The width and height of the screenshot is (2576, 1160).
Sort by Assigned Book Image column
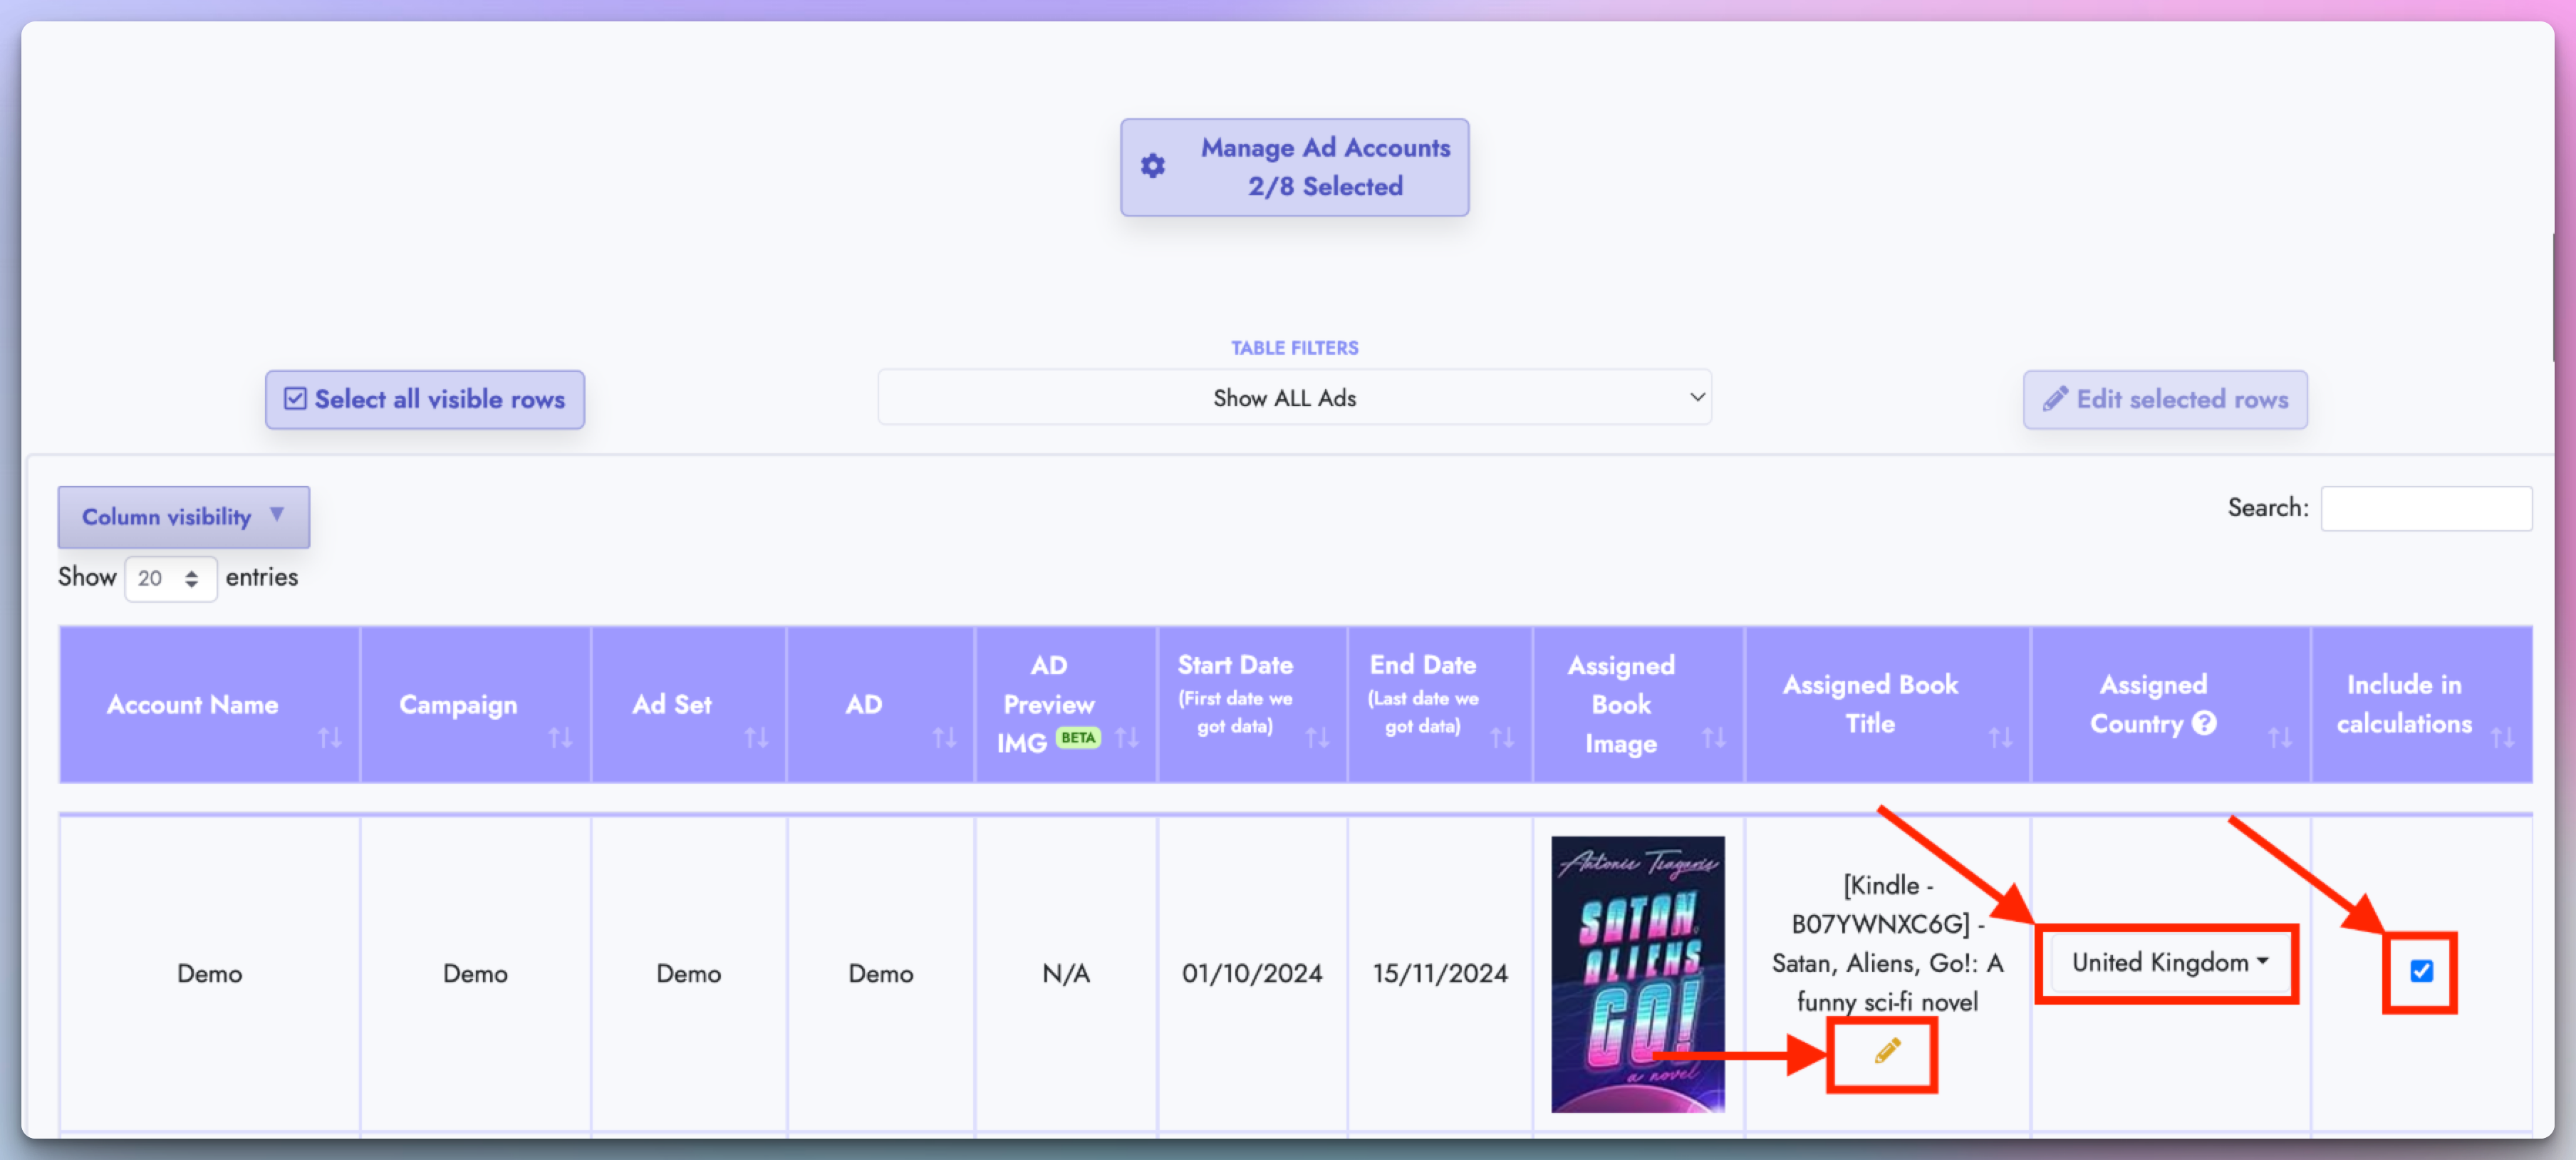click(1638, 704)
